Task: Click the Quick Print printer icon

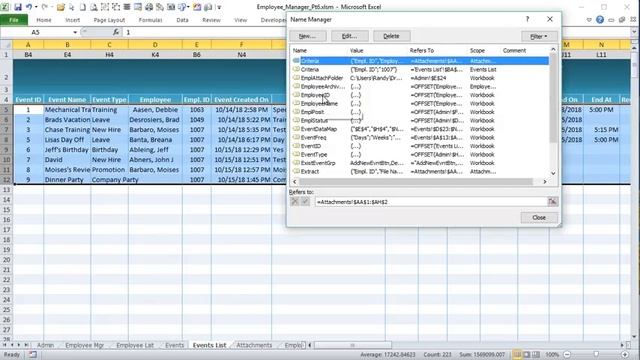Action: point(149,7)
